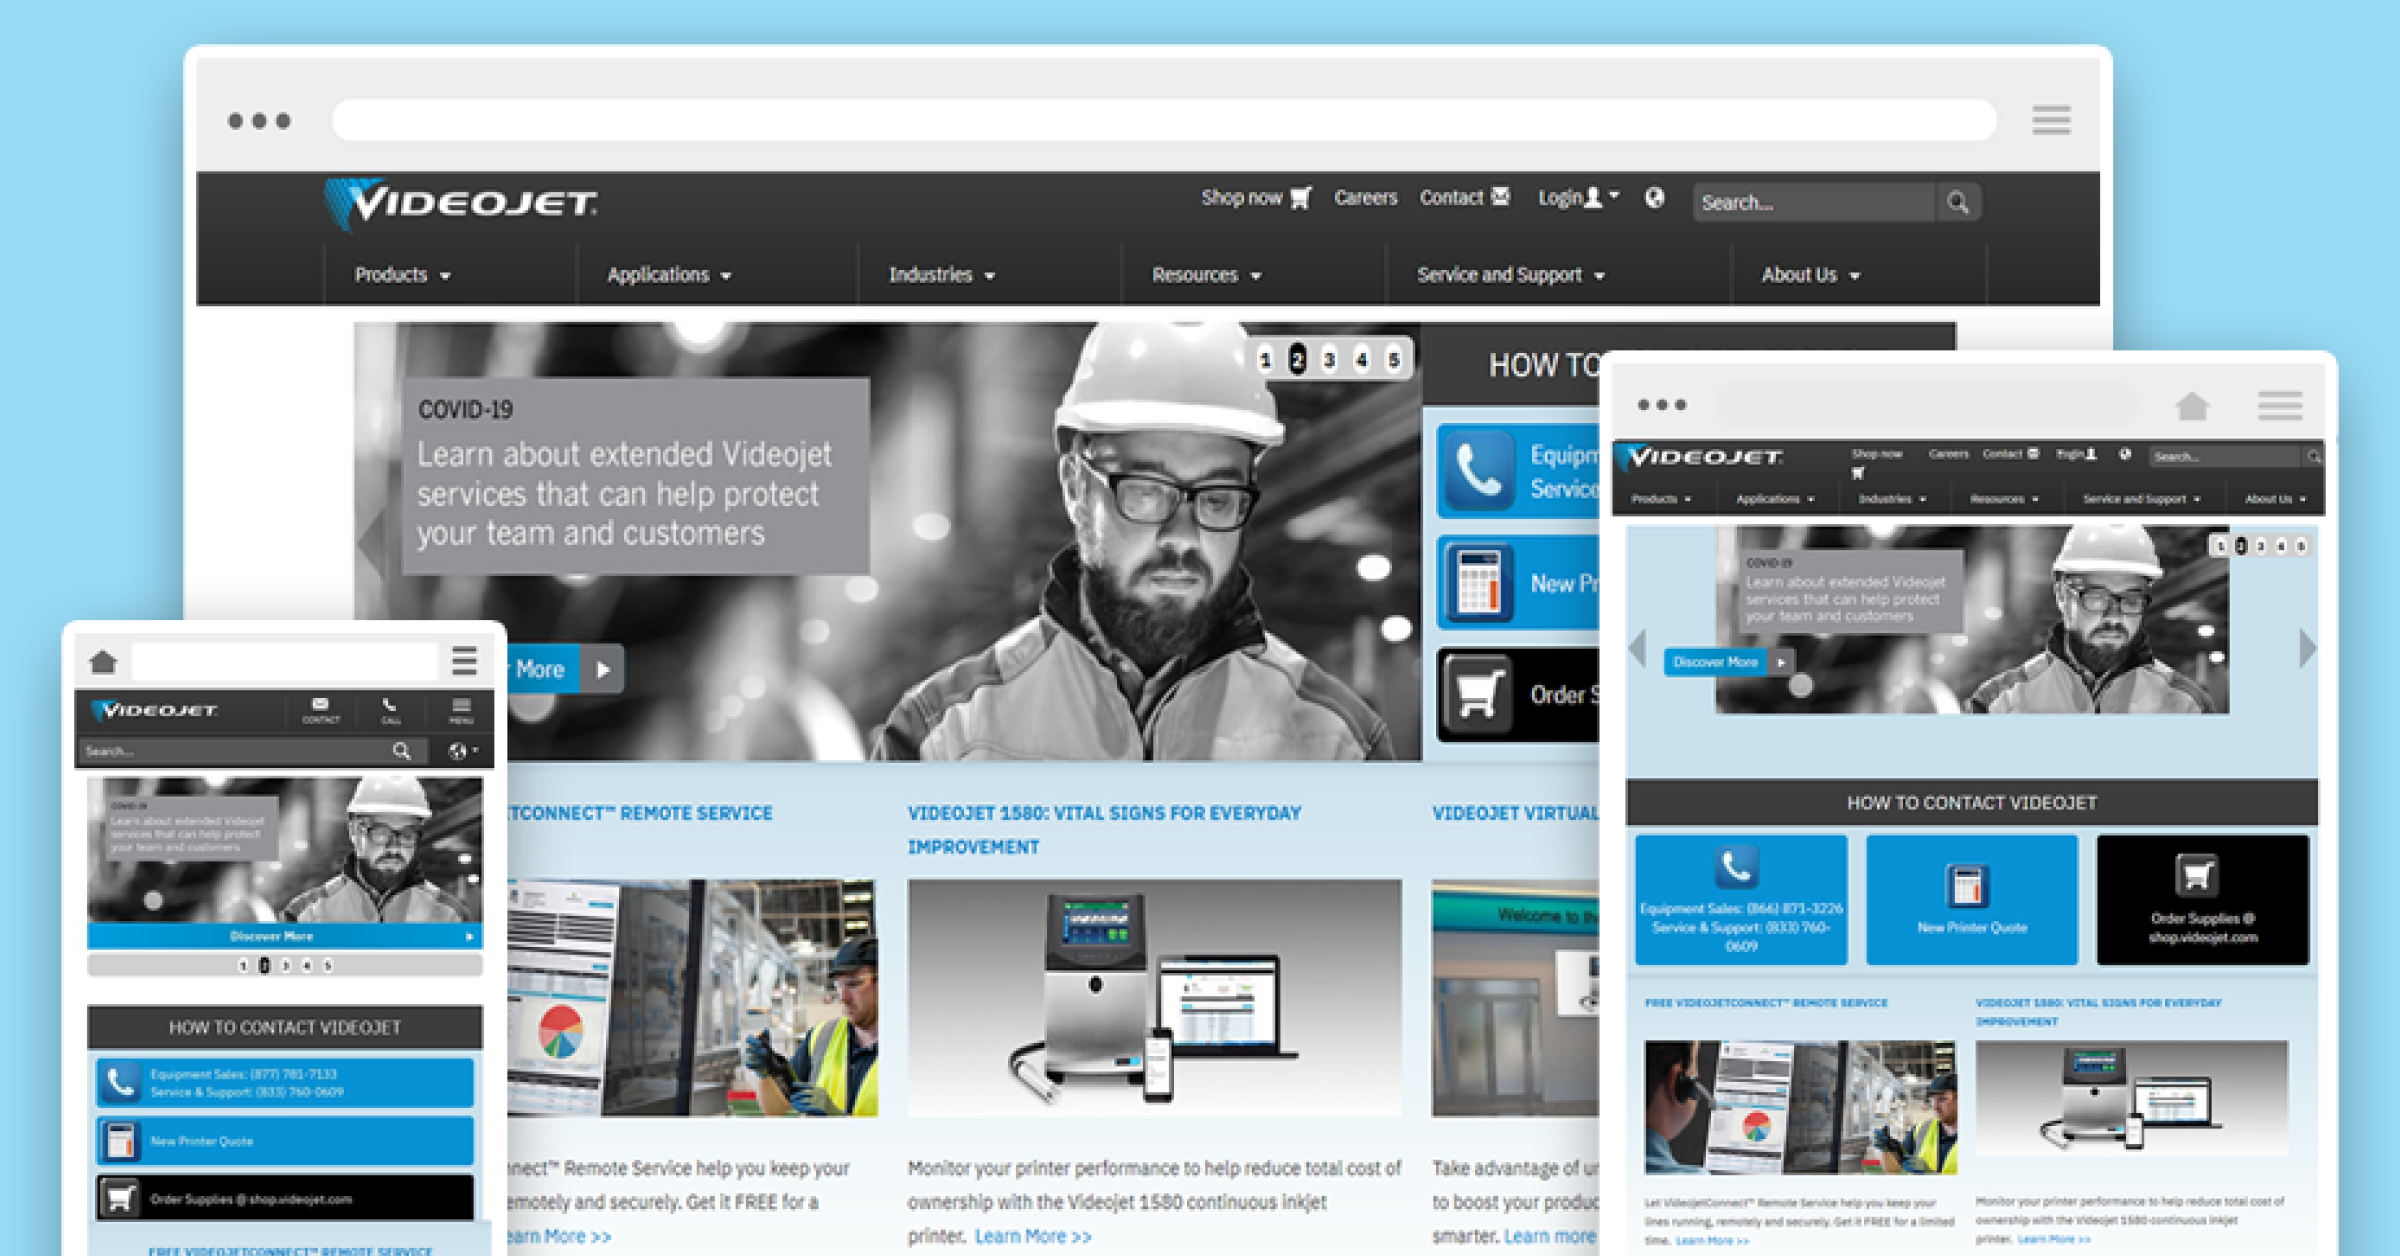Click inside the Search text field
This screenshot has height=1256, width=2400.
tap(1810, 202)
